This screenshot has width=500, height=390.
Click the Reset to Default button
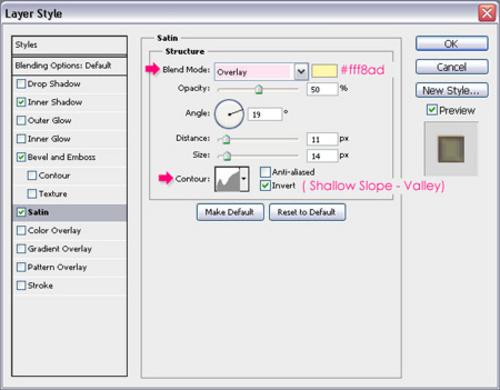pos(307,212)
